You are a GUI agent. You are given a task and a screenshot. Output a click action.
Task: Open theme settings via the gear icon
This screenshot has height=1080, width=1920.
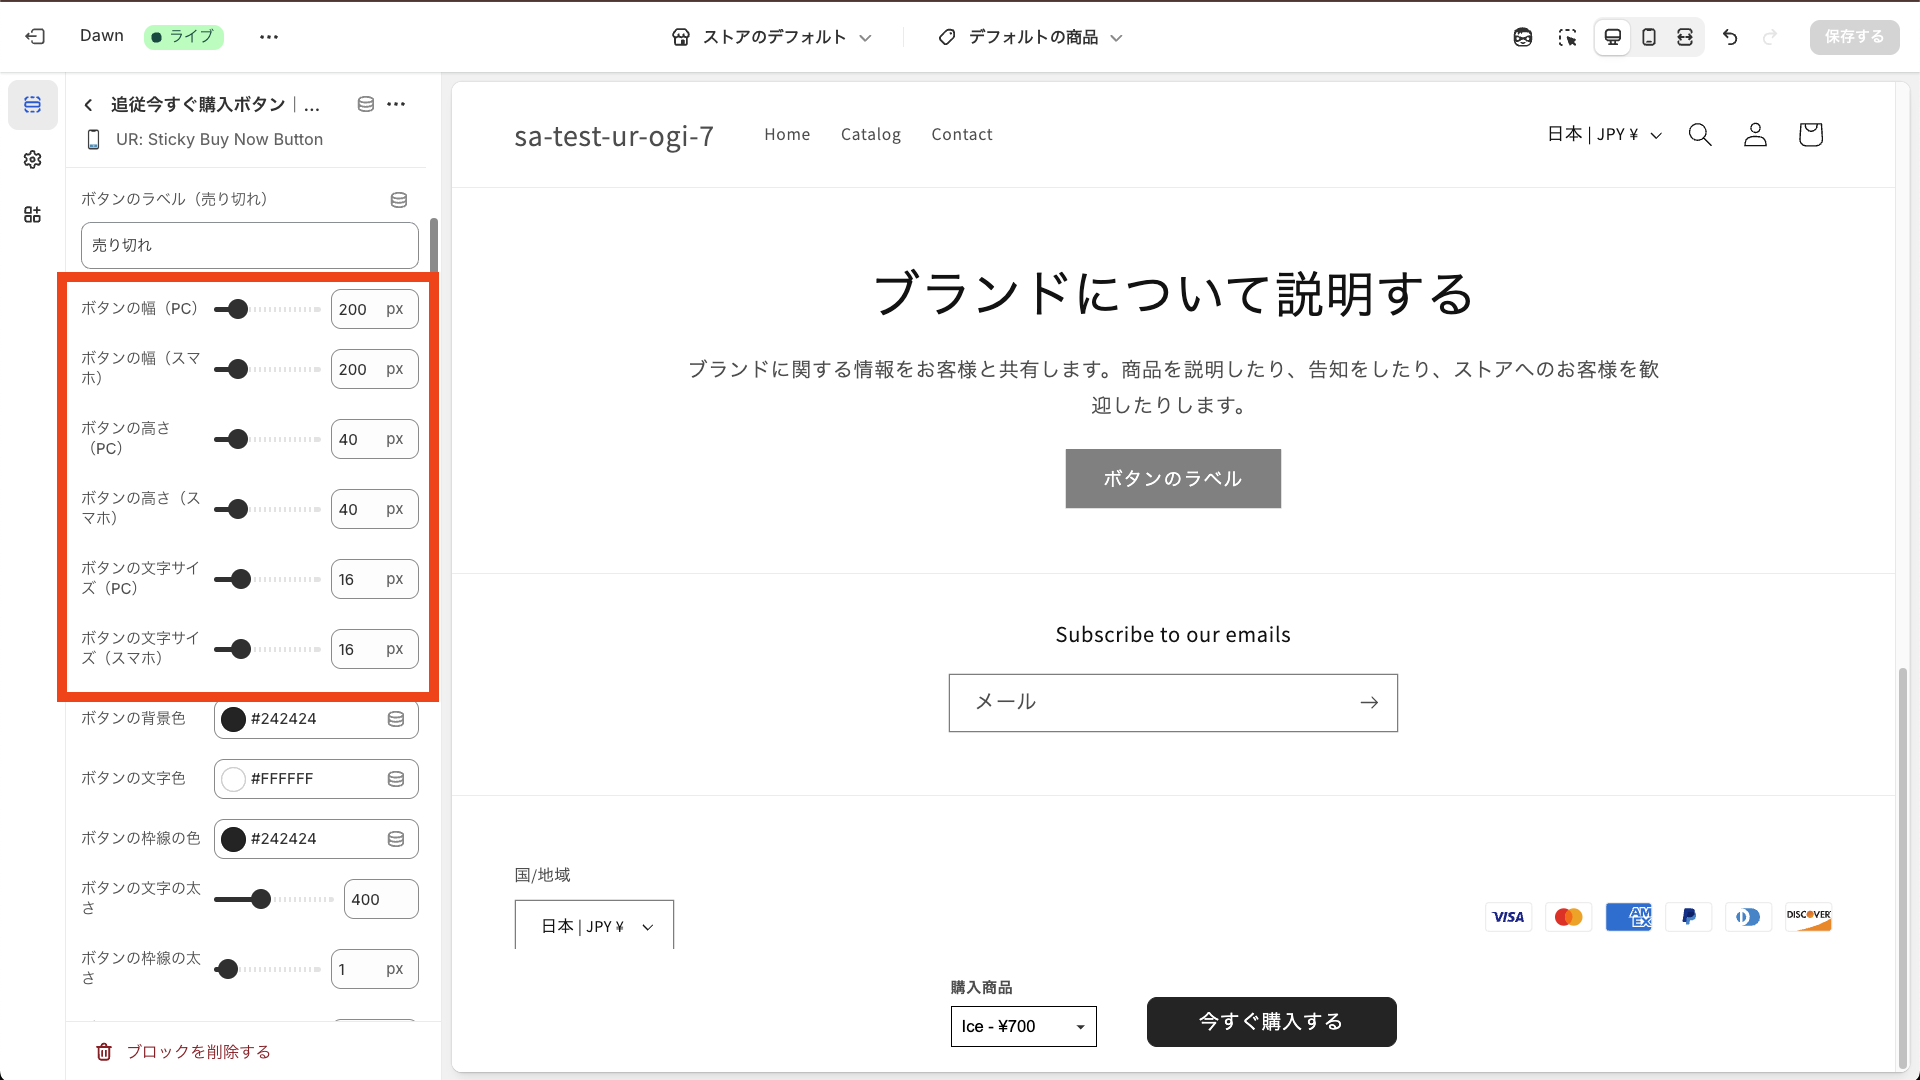pyautogui.click(x=32, y=159)
